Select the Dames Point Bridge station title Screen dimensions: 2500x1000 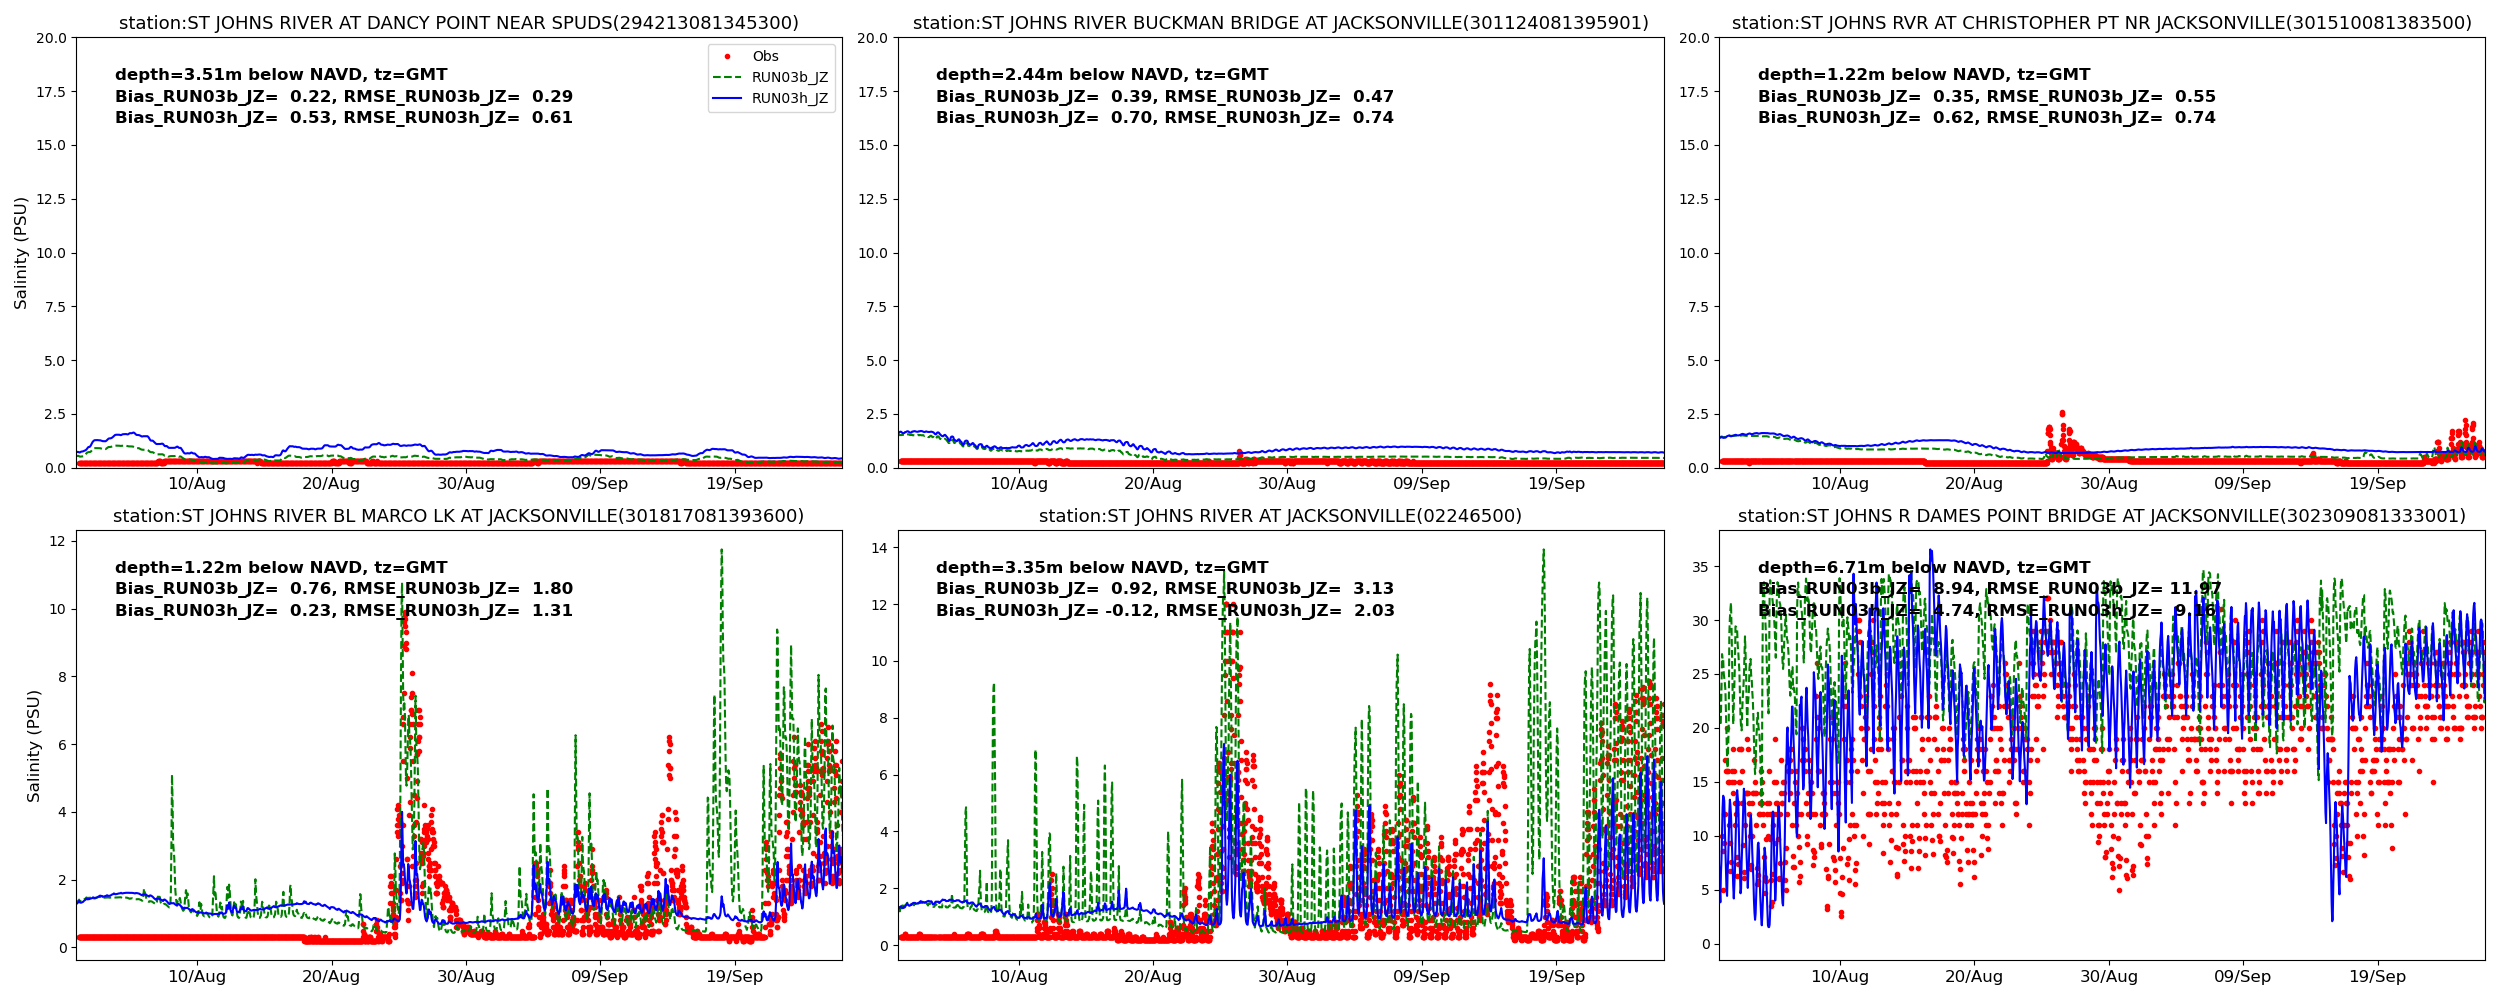coord(2101,516)
